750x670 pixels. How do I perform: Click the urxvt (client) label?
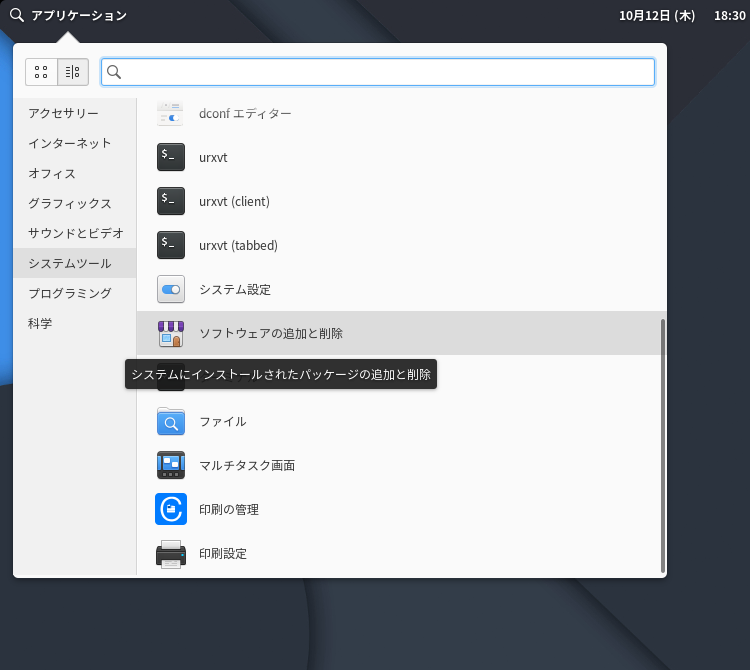[234, 201]
